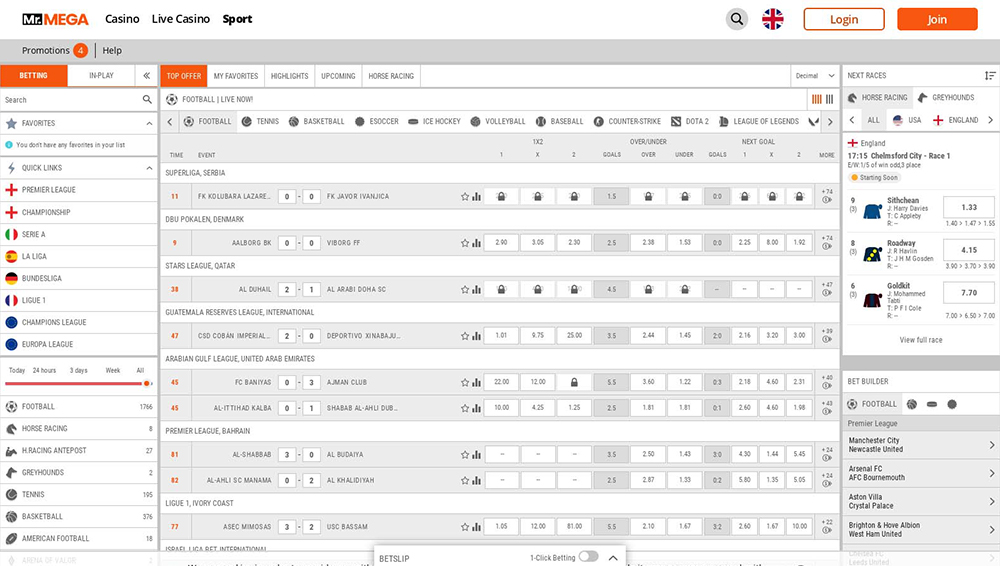The image size is (1000, 566).
Task: Open the Decimal odds format dropdown
Action: pyautogui.click(x=815, y=76)
